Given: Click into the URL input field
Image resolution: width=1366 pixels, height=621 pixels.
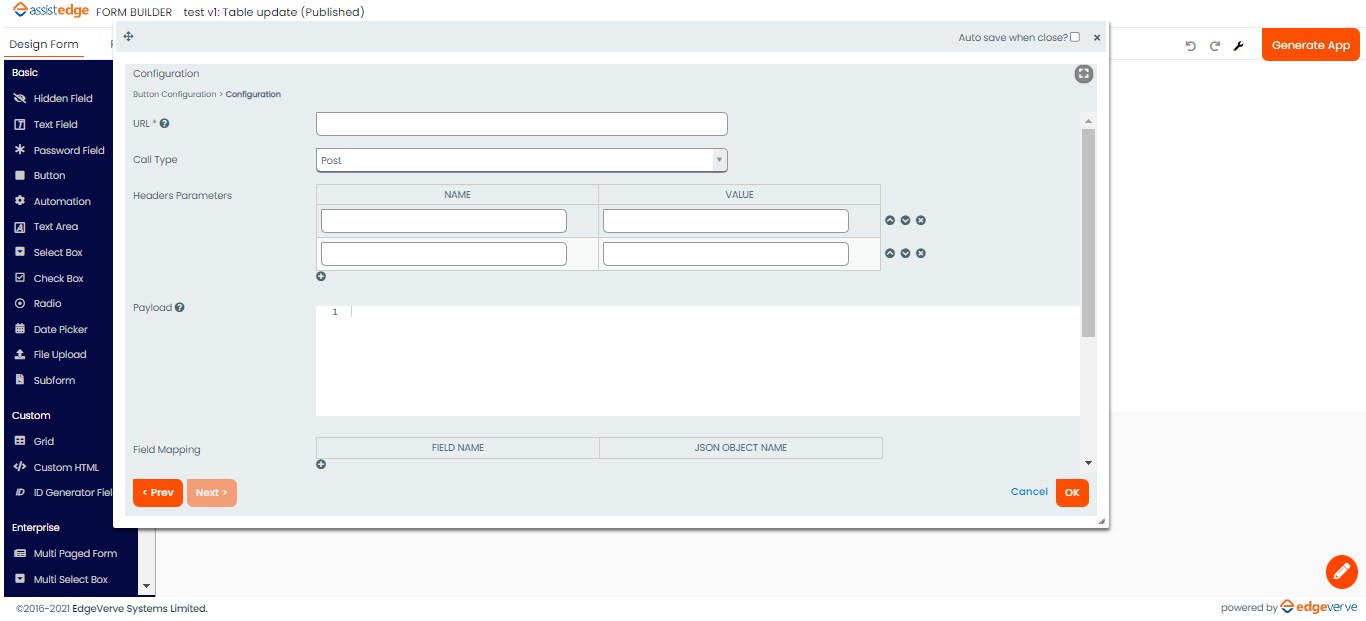Looking at the screenshot, I should (521, 124).
